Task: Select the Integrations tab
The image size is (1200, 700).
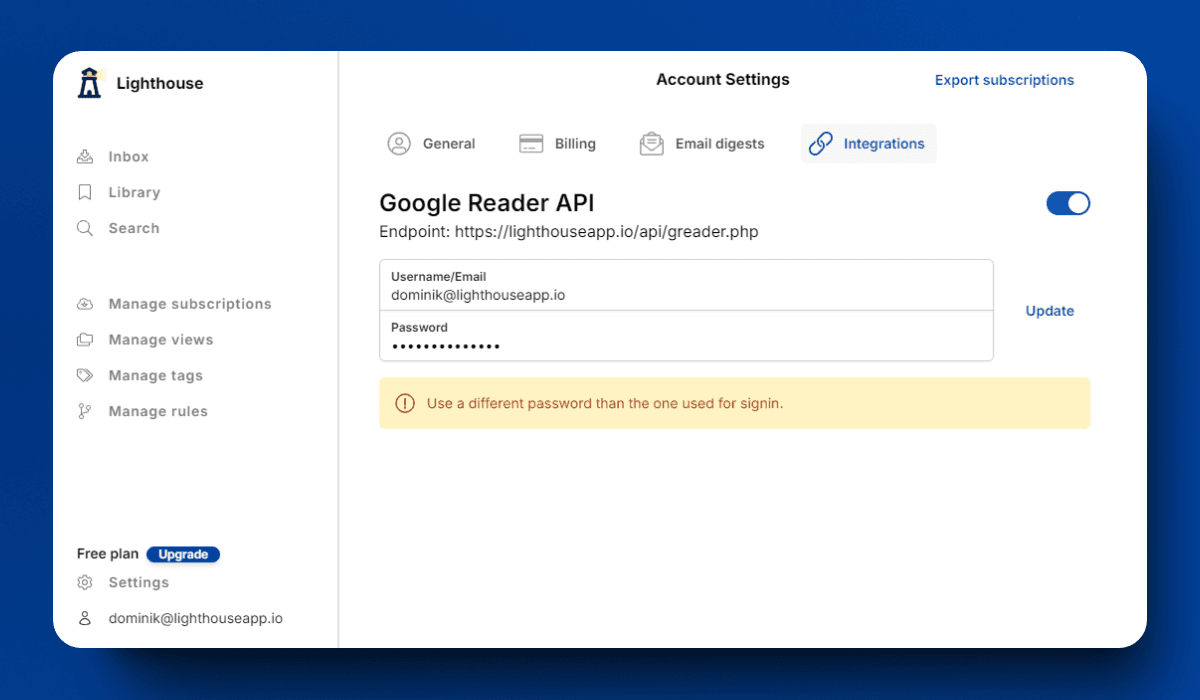Action: (868, 144)
